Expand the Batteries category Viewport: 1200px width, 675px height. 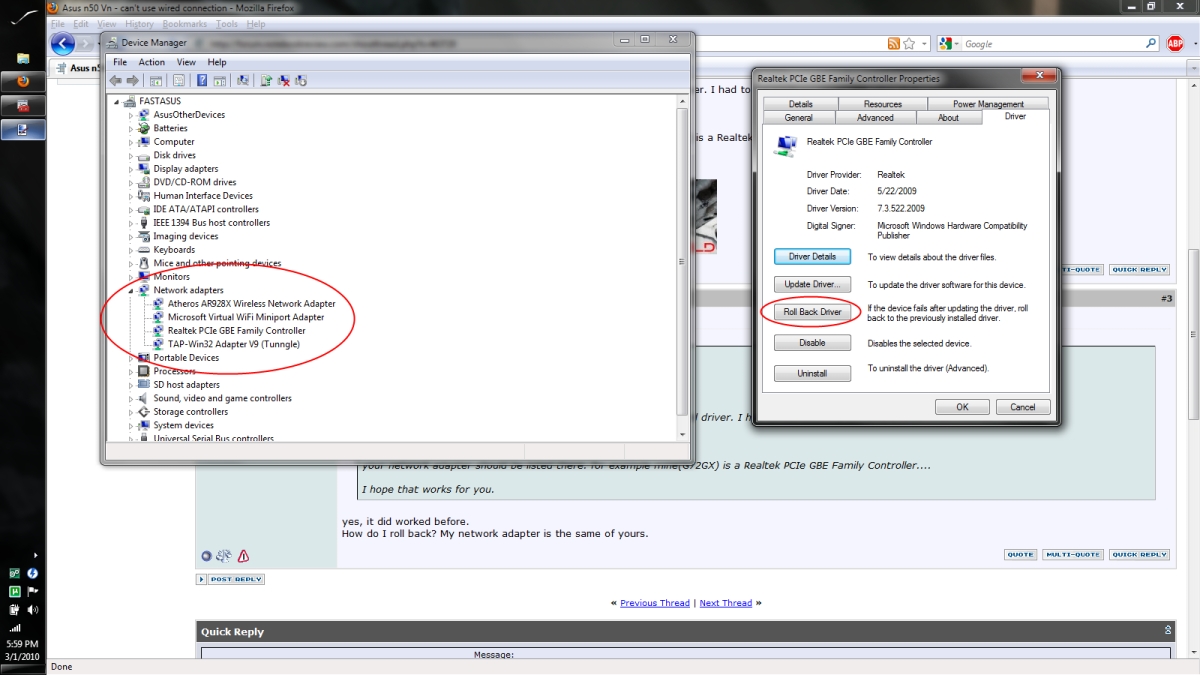tap(131, 128)
